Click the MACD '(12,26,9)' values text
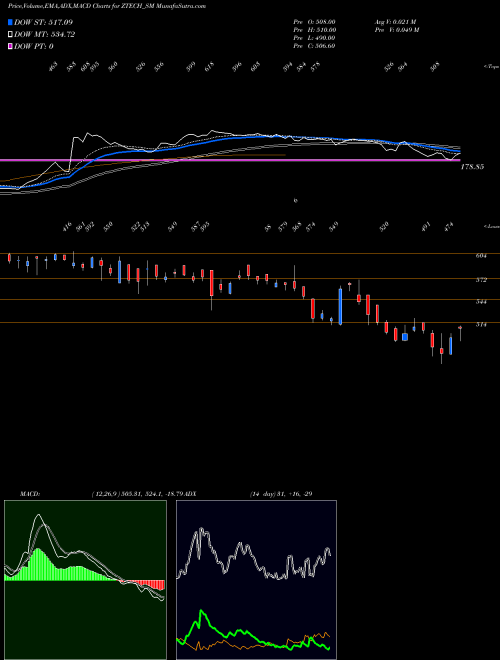 coord(138,494)
